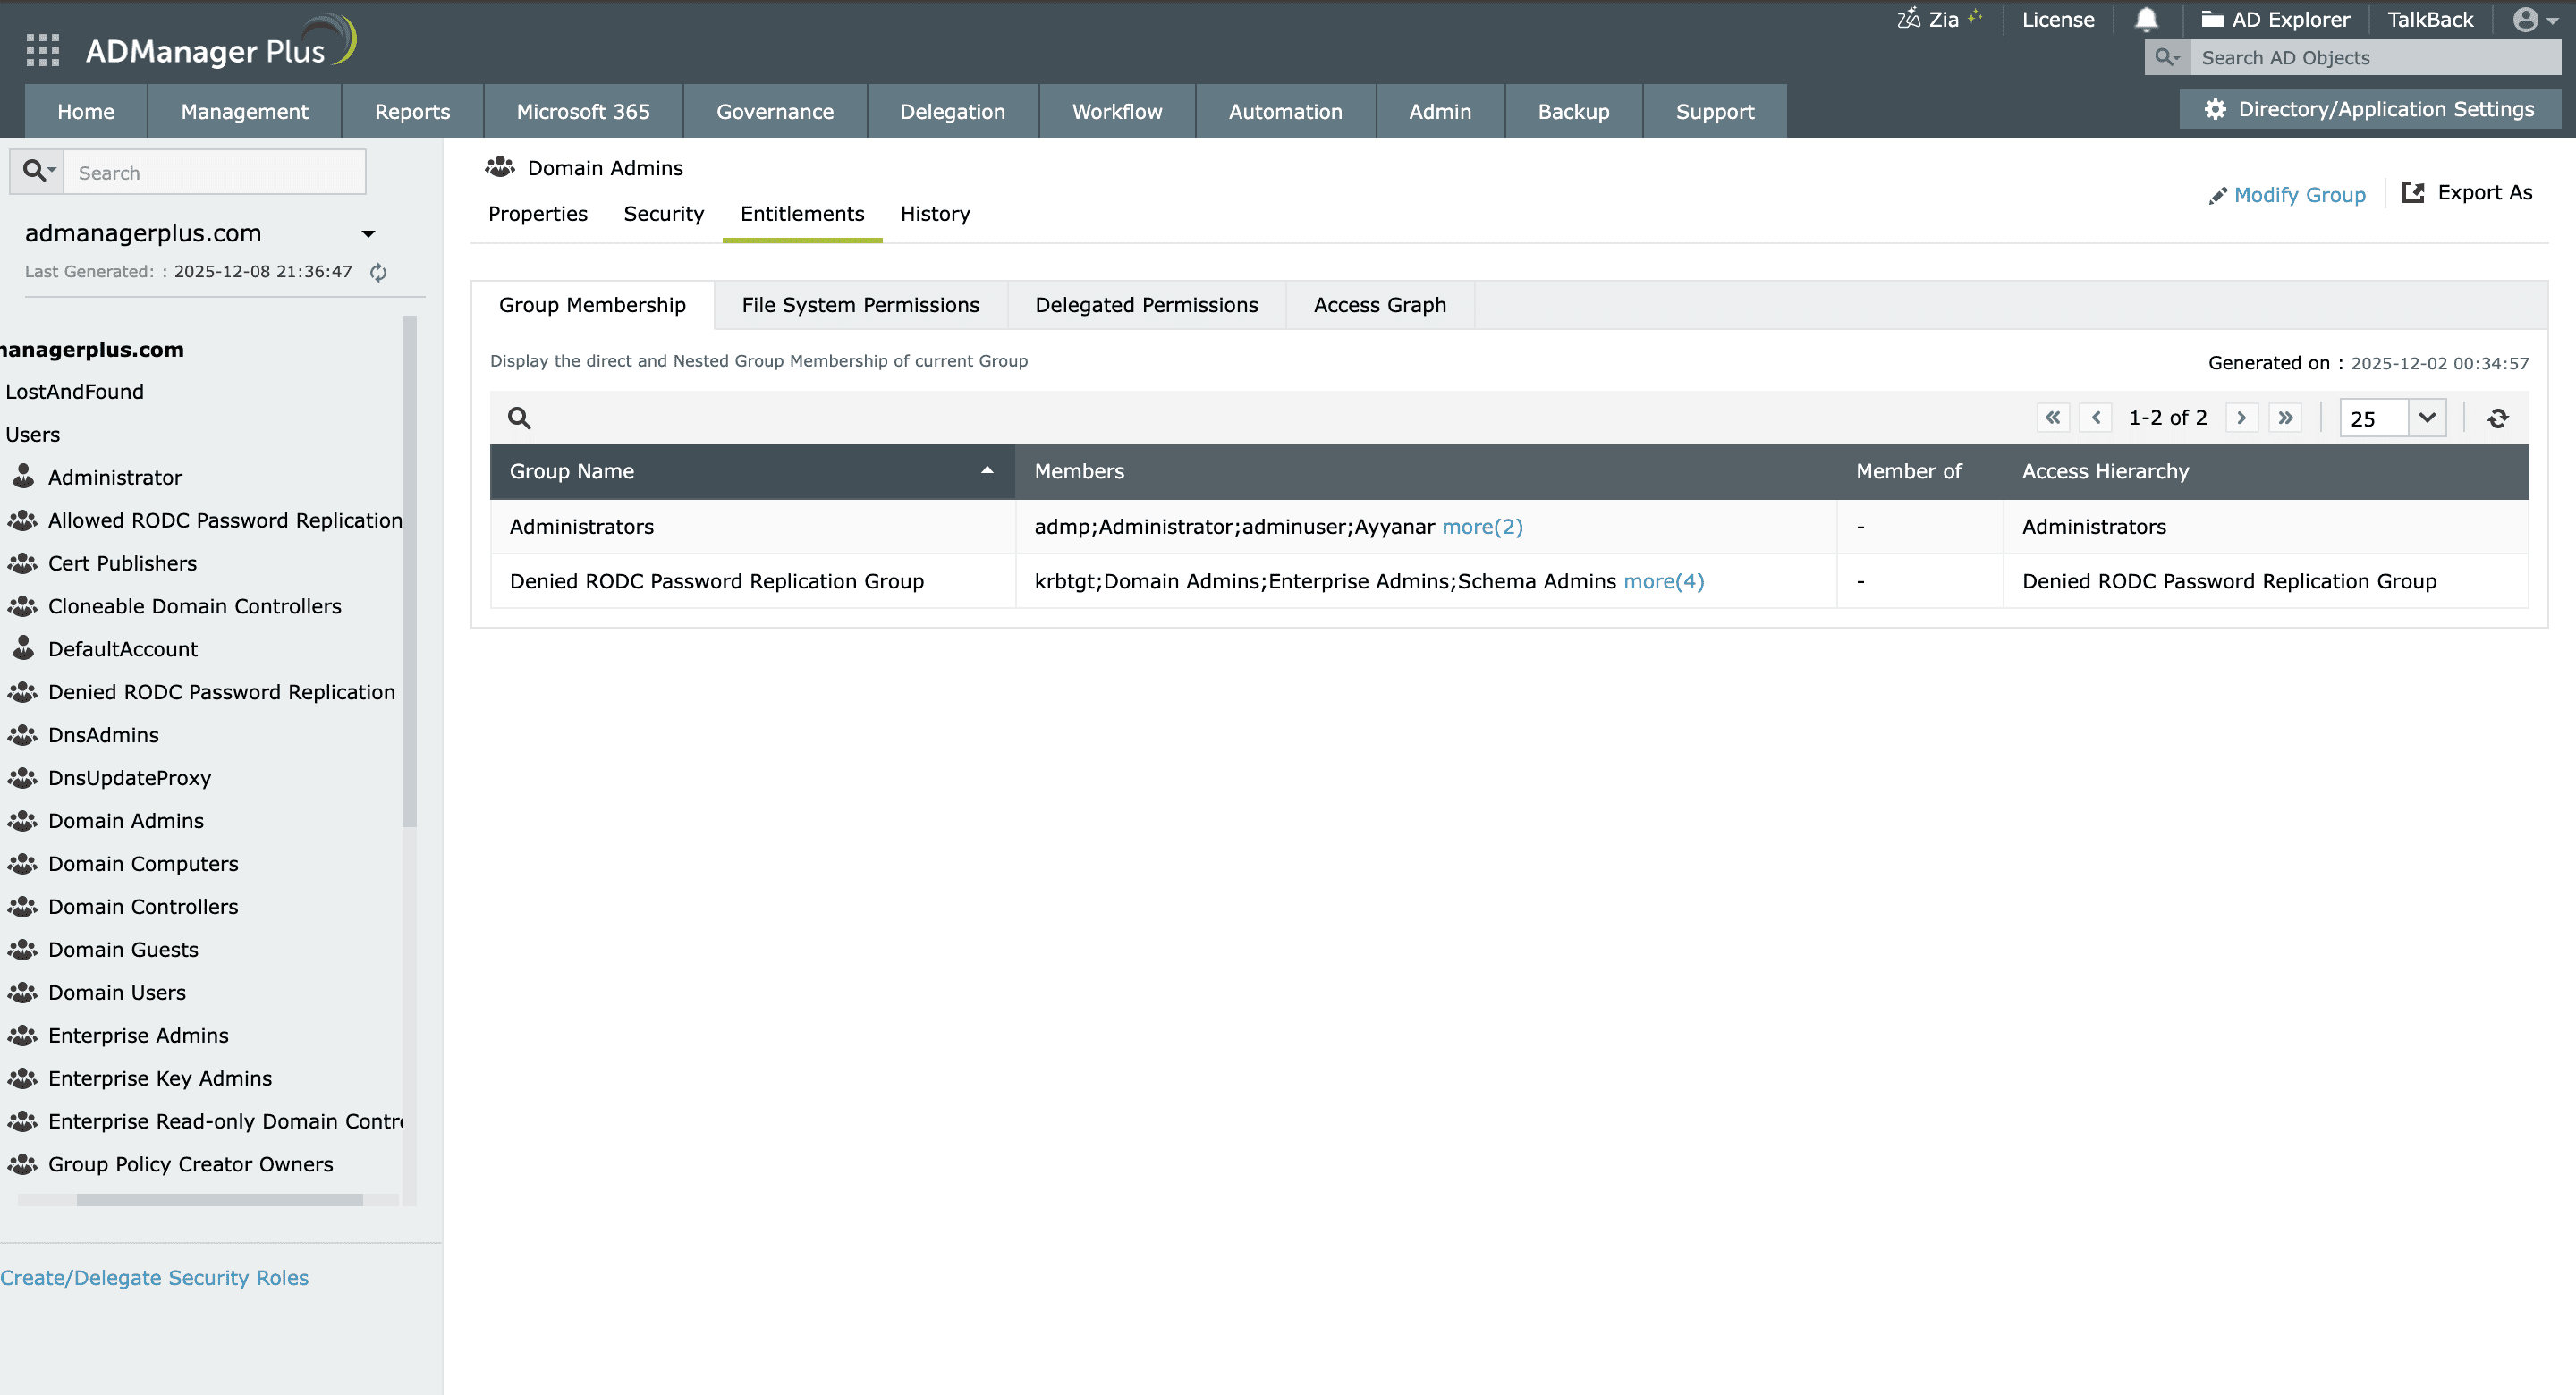Open the user account icon at top right

[2527, 19]
